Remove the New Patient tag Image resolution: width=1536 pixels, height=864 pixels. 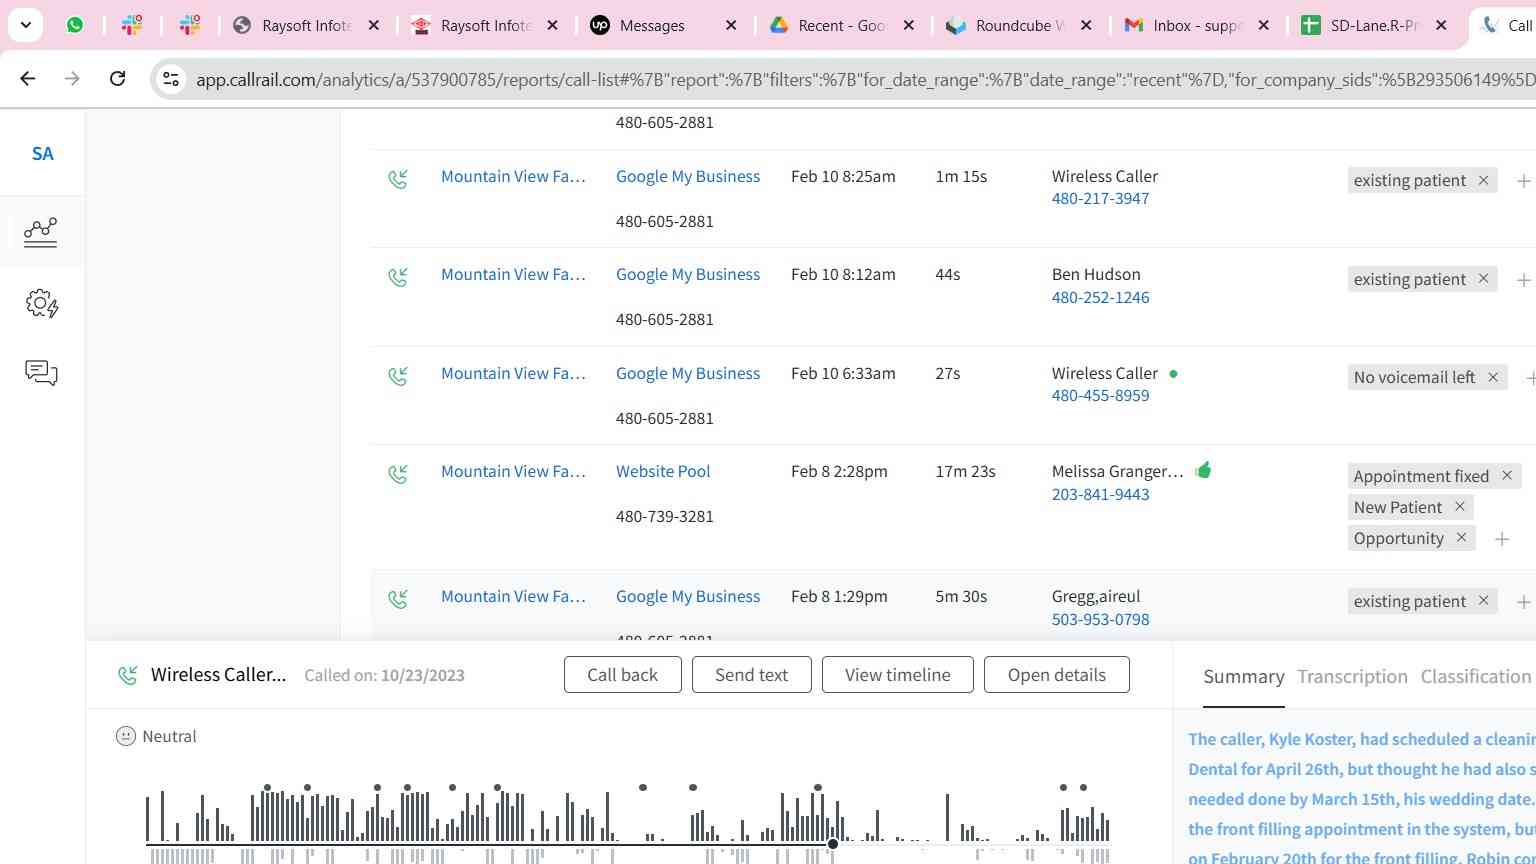click(1460, 507)
